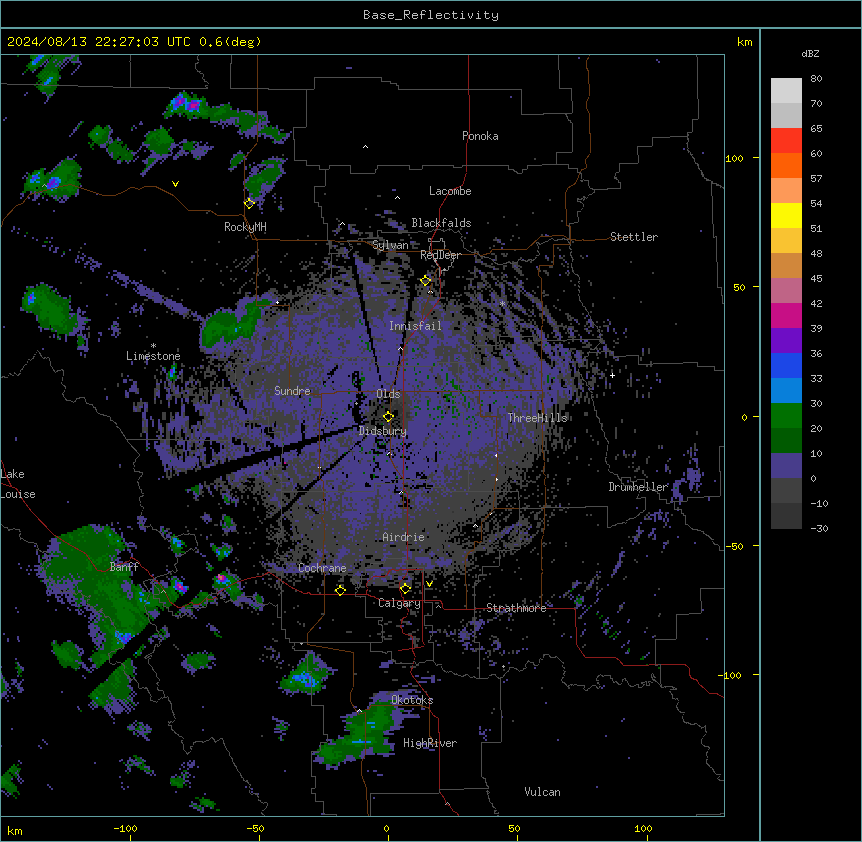Click the Banff label
This screenshot has width=862, height=842.
pyautogui.click(x=124, y=567)
